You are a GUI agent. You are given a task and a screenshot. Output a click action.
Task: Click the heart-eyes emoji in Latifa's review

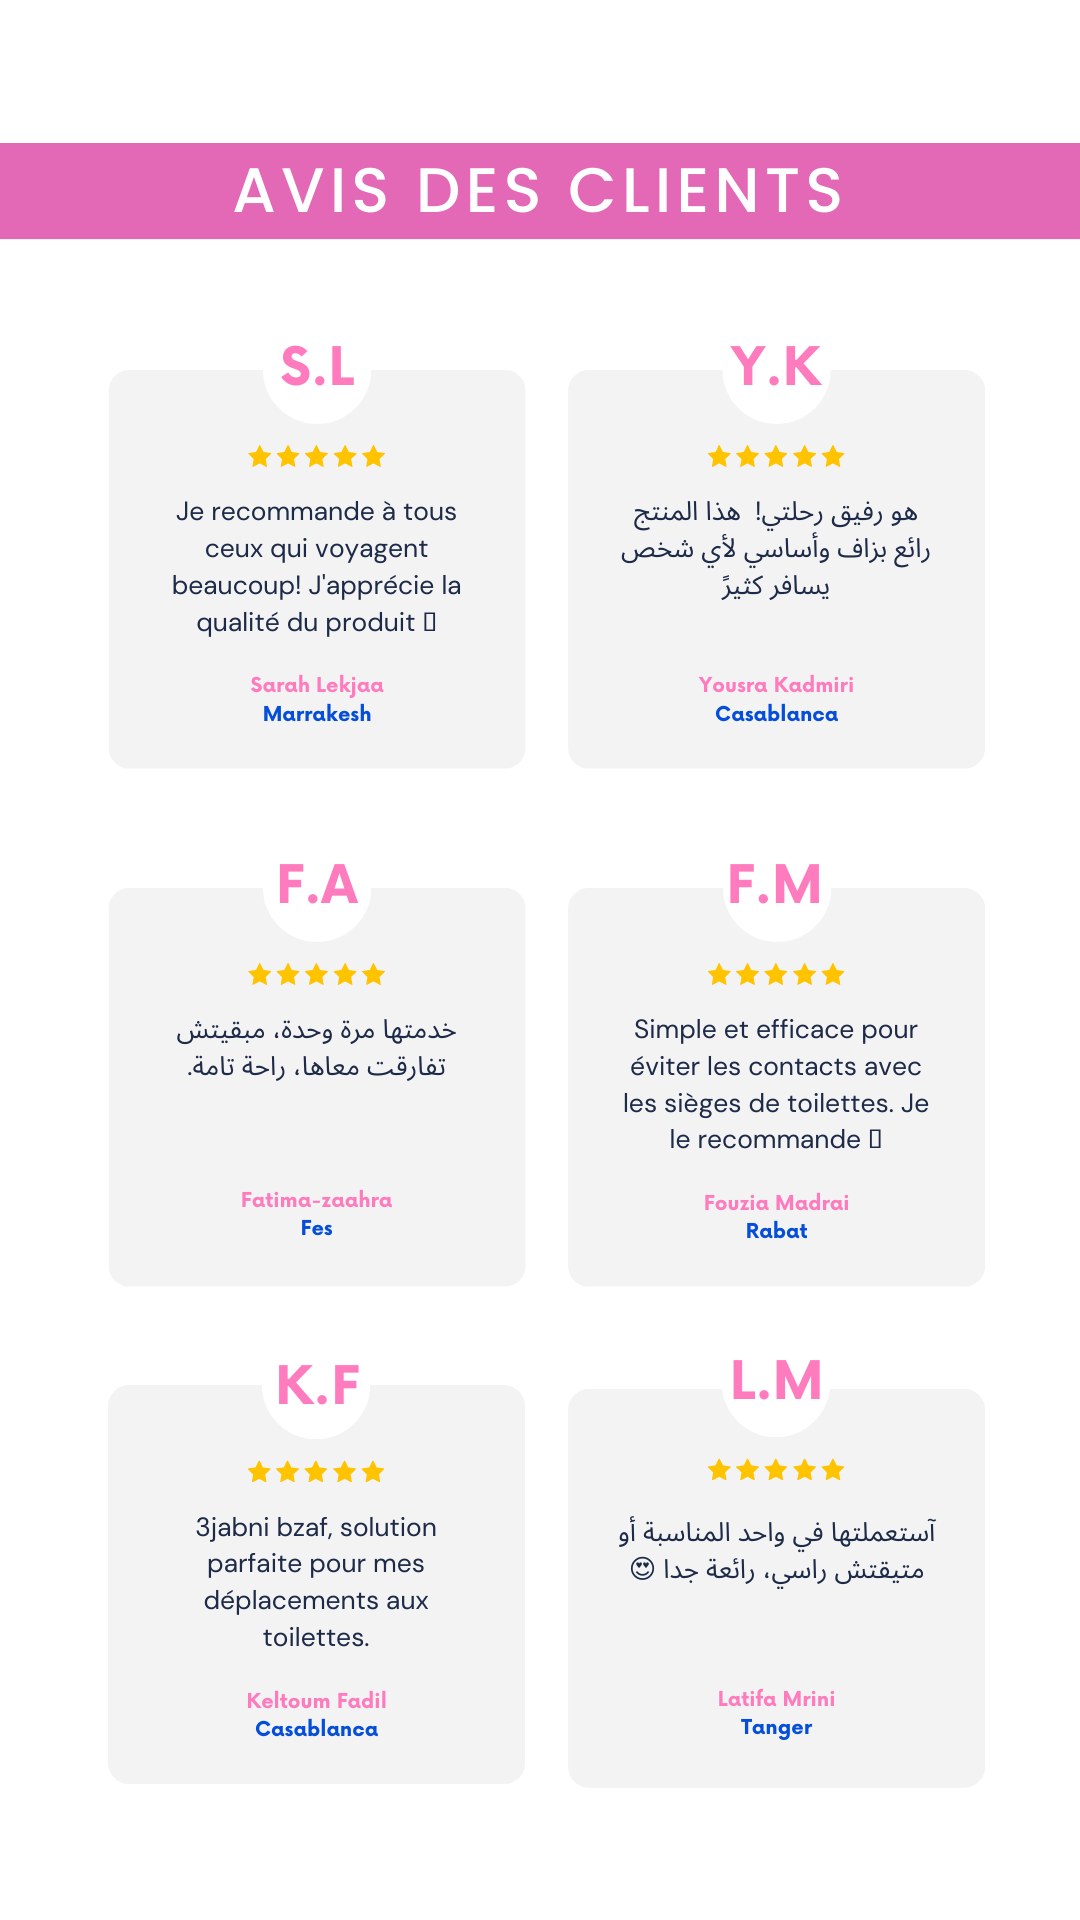[642, 1569]
